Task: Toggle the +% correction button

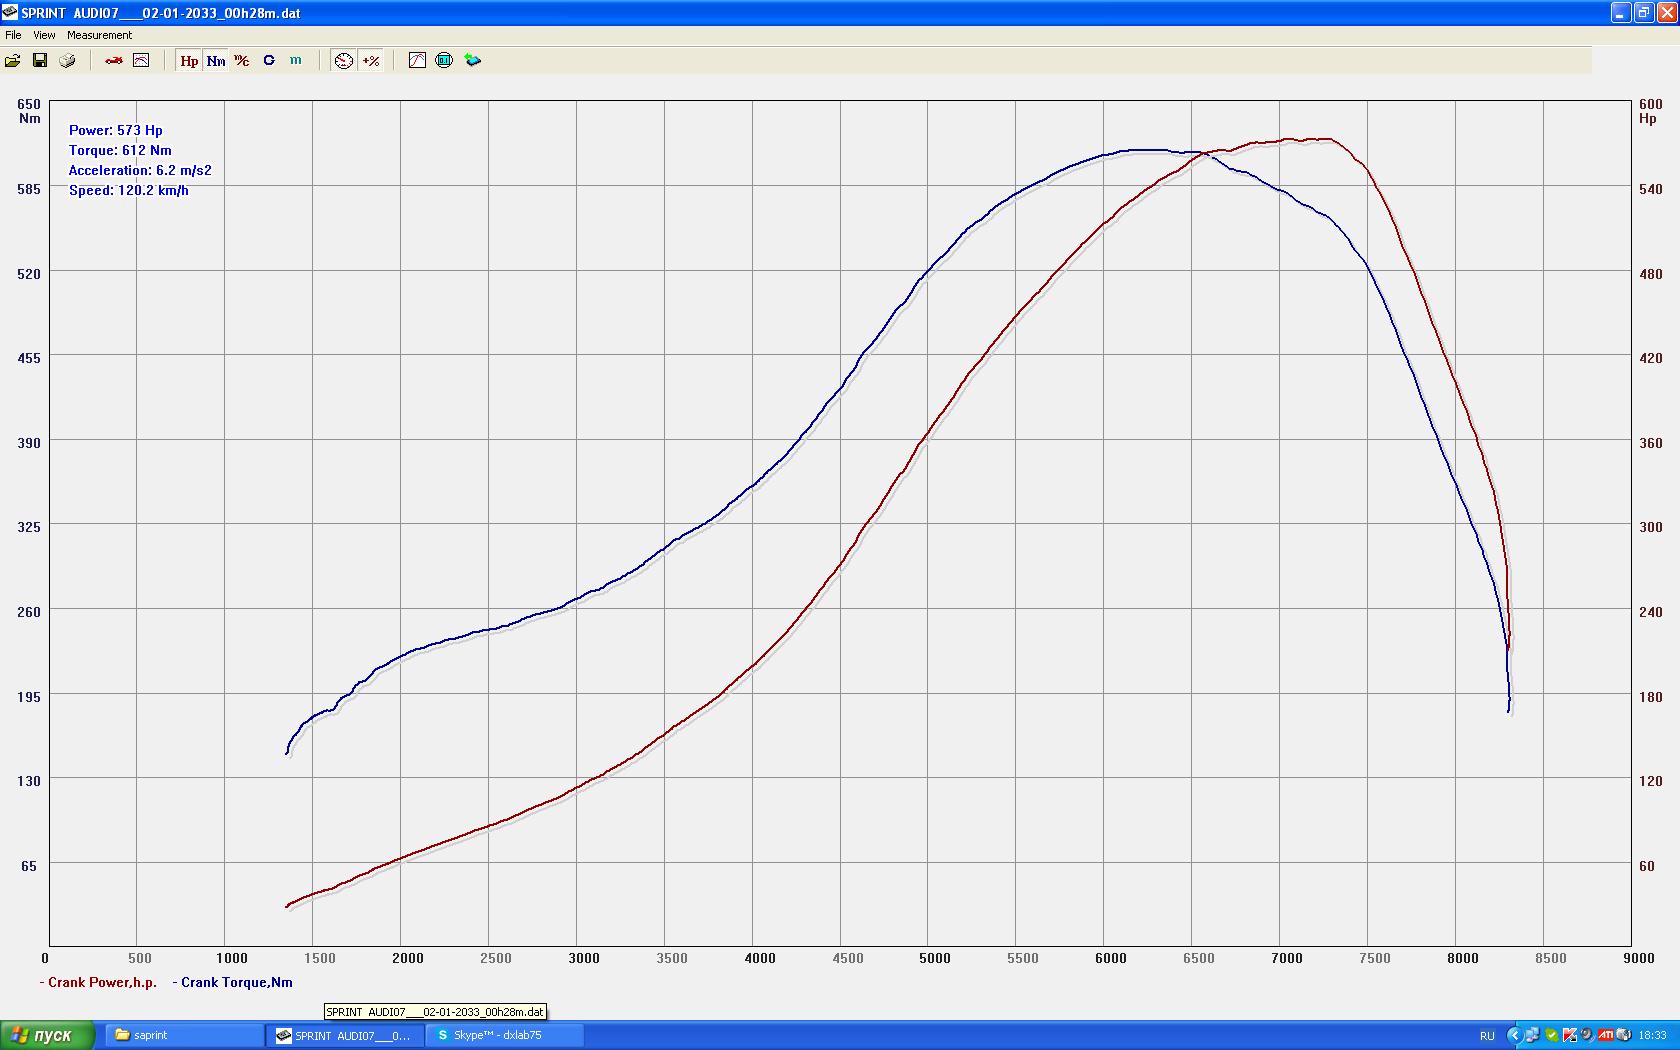Action: coord(371,61)
